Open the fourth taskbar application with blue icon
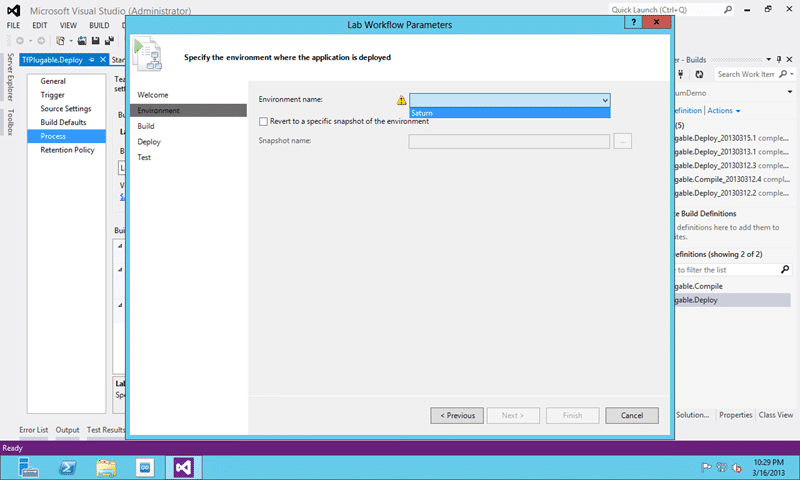 [x=145, y=467]
